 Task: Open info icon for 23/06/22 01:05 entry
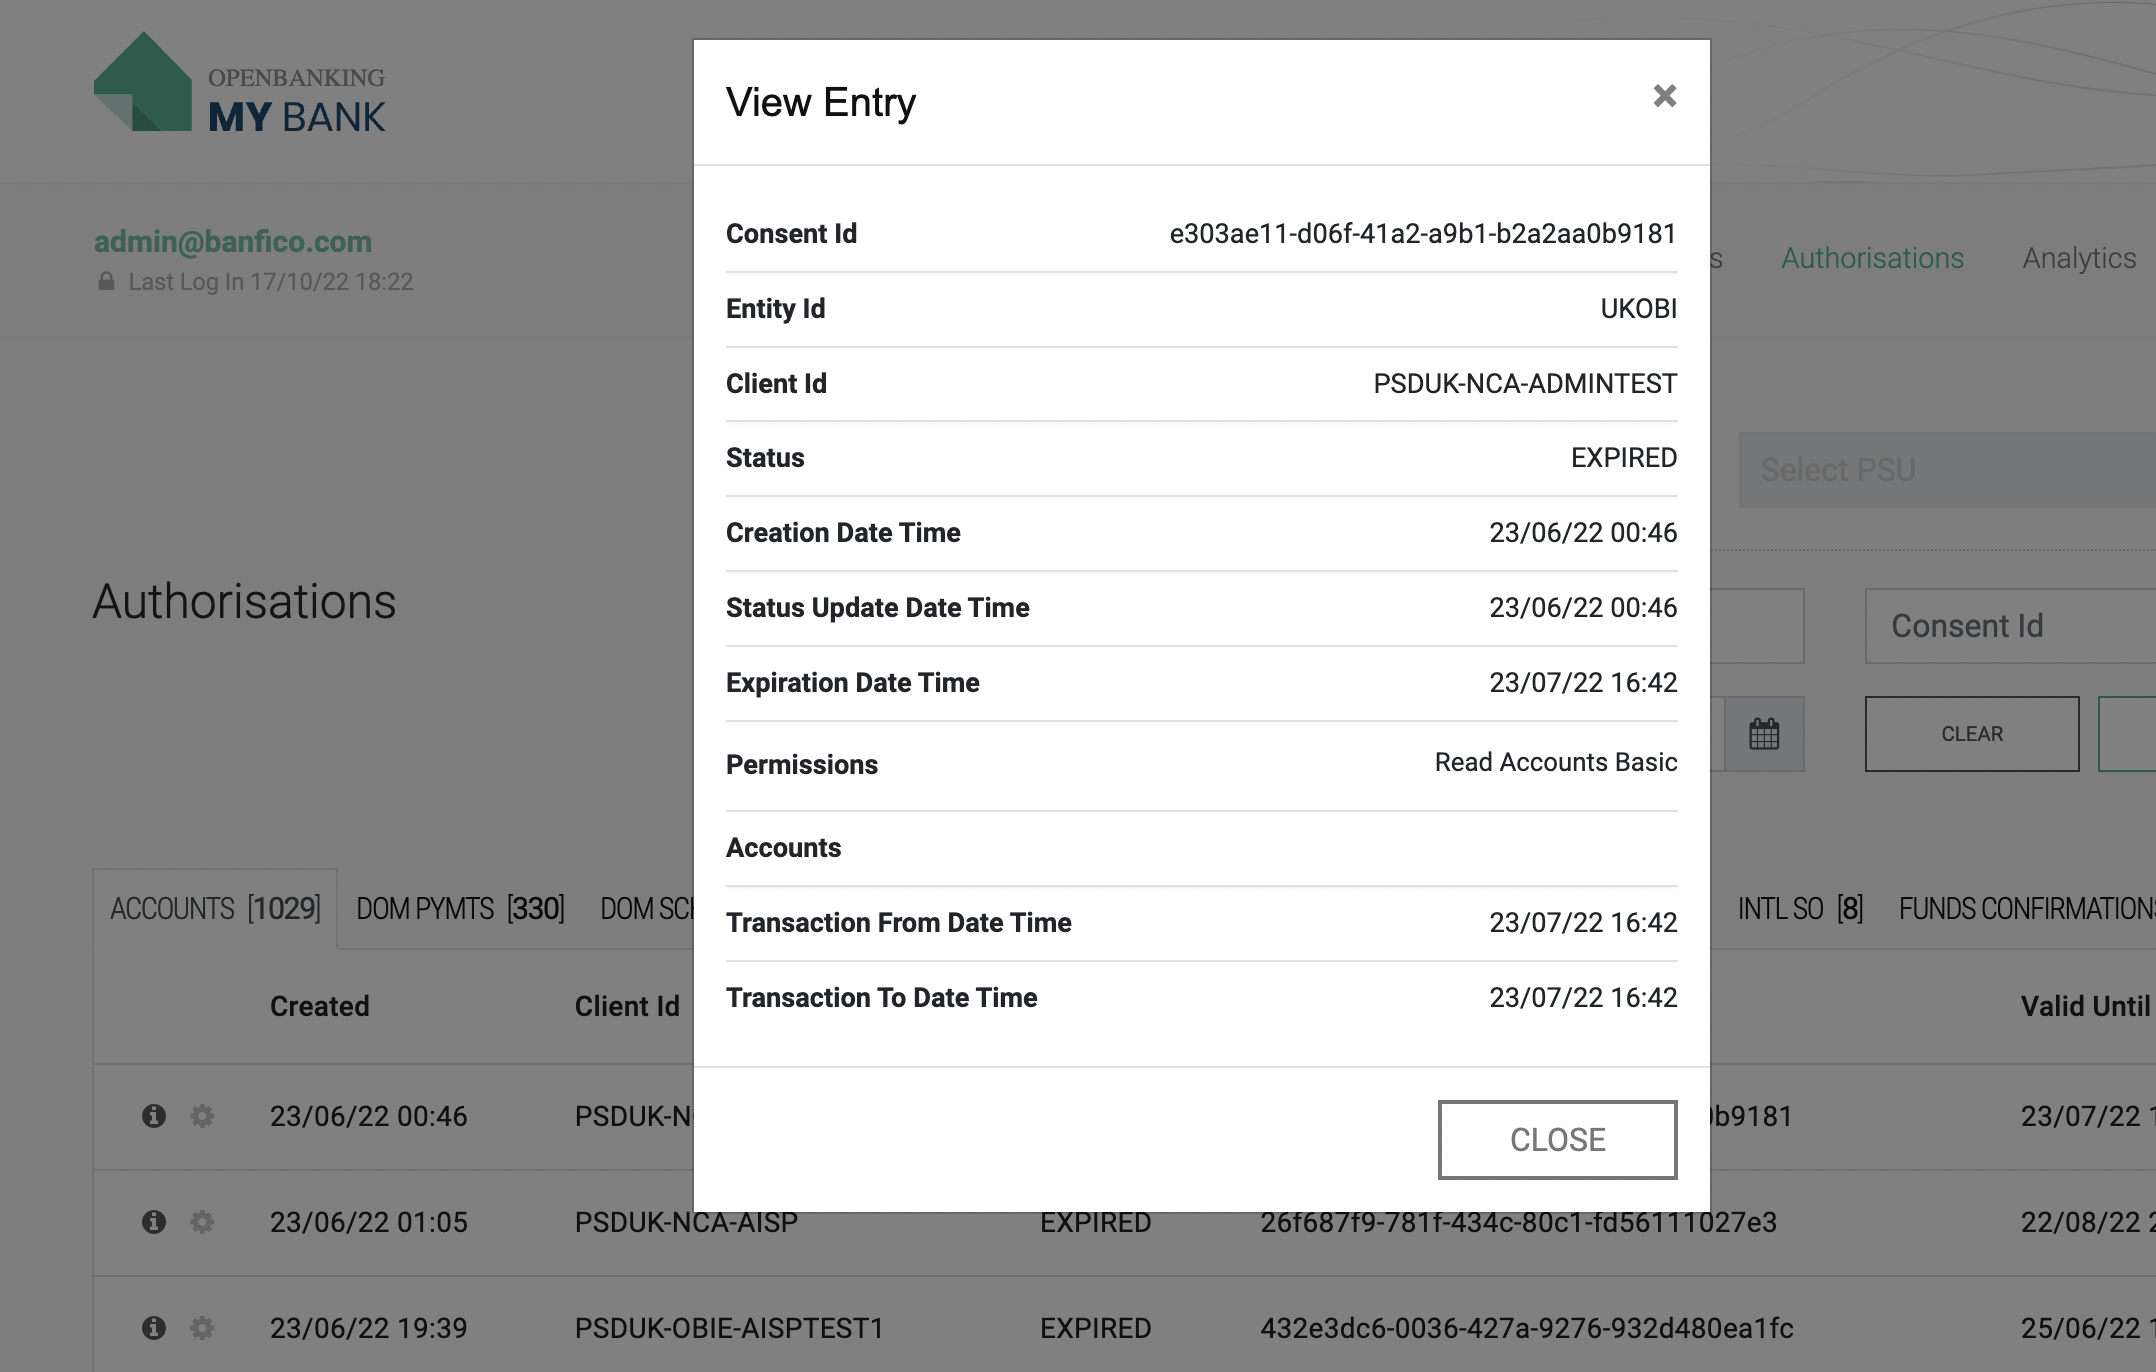coord(154,1221)
